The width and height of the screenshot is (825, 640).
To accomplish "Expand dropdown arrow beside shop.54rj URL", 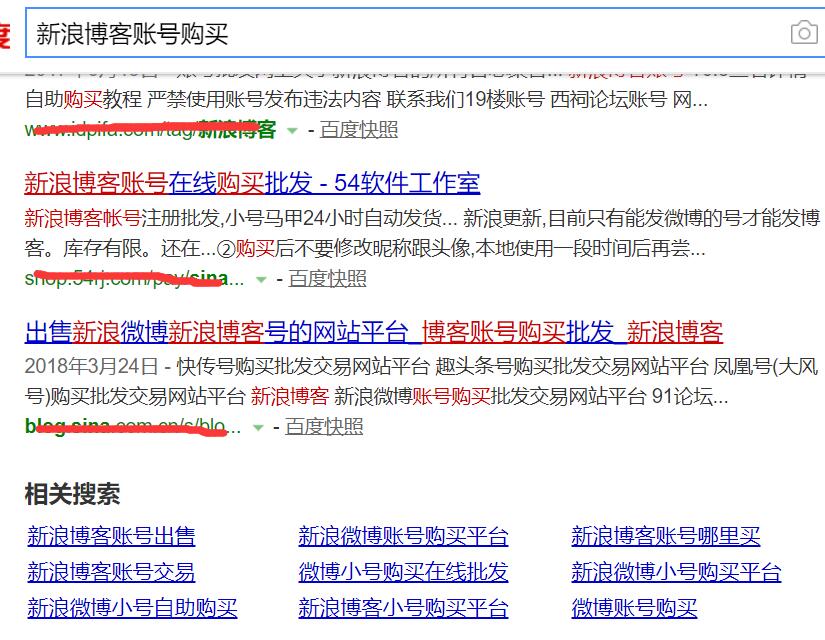I will (260, 279).
